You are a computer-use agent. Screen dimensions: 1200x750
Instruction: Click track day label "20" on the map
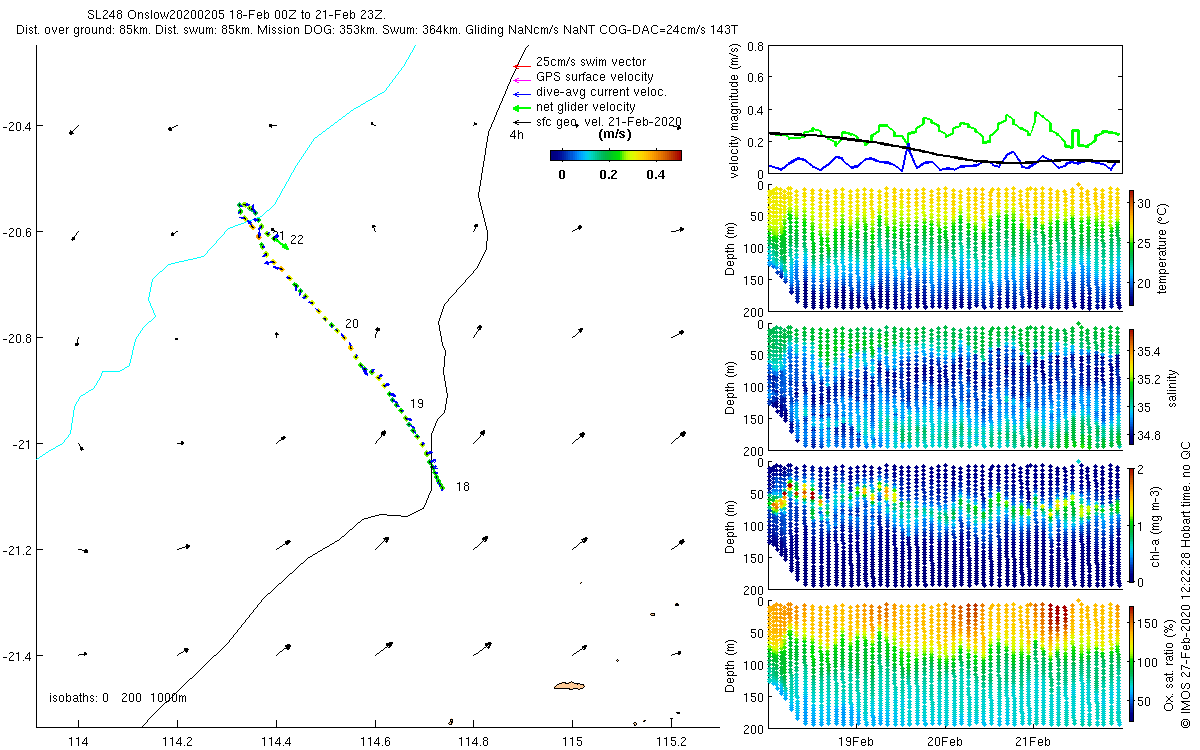click(352, 324)
